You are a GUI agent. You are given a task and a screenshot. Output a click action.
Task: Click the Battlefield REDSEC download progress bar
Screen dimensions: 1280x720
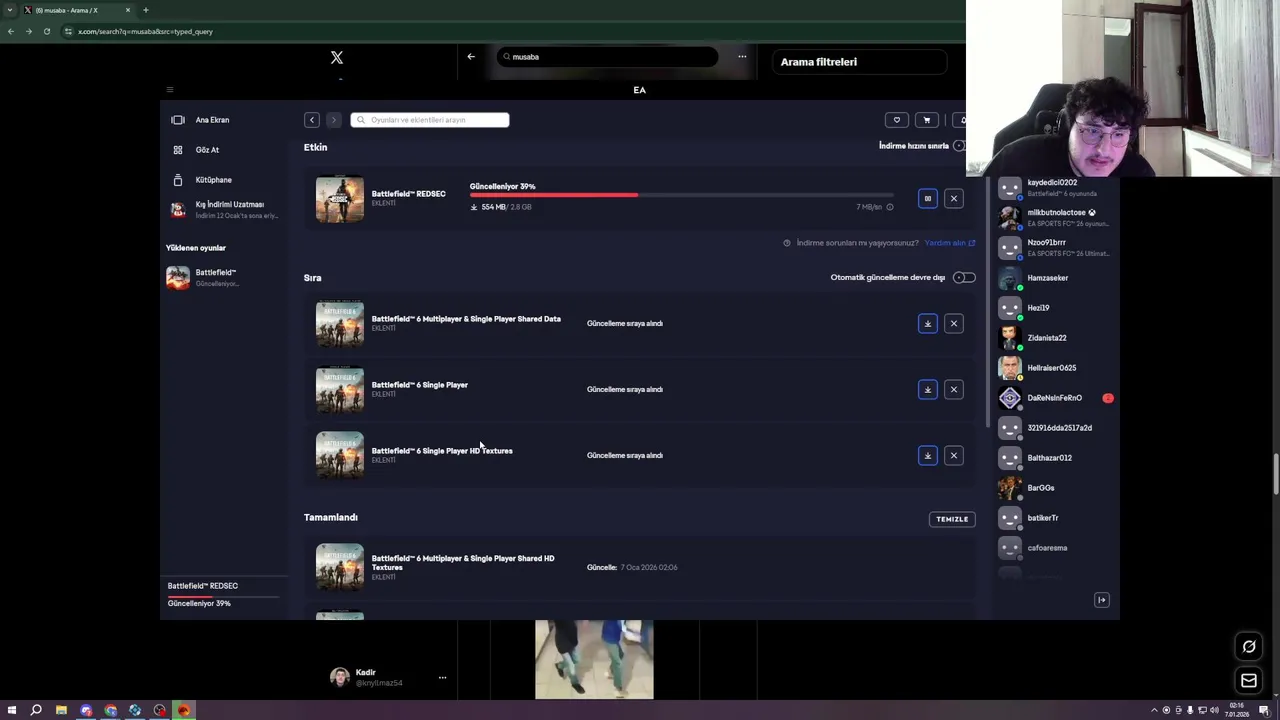click(680, 195)
